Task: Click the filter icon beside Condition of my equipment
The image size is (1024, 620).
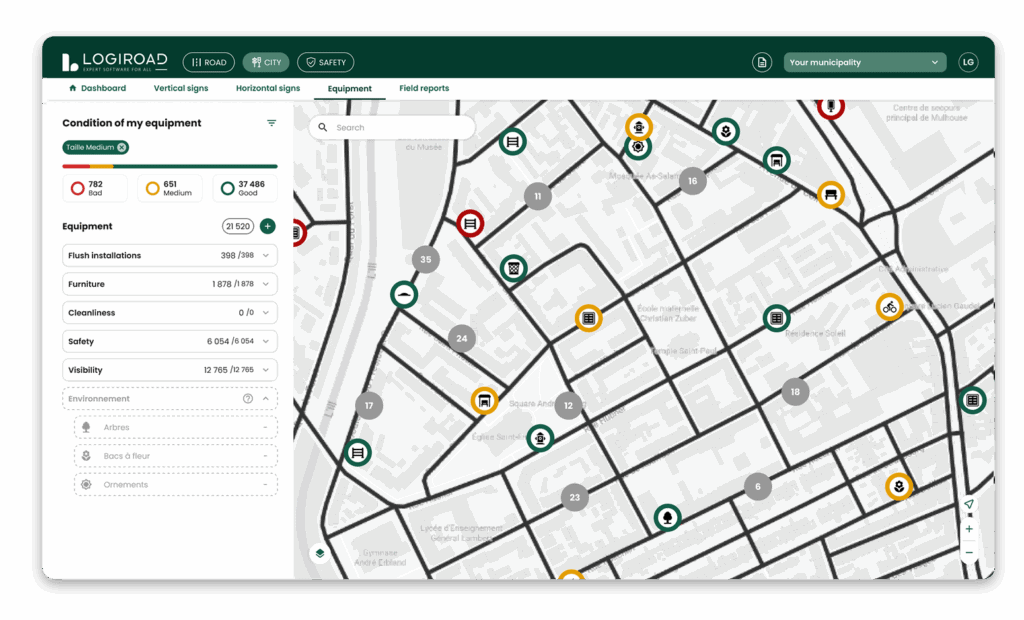Action: click(x=271, y=123)
